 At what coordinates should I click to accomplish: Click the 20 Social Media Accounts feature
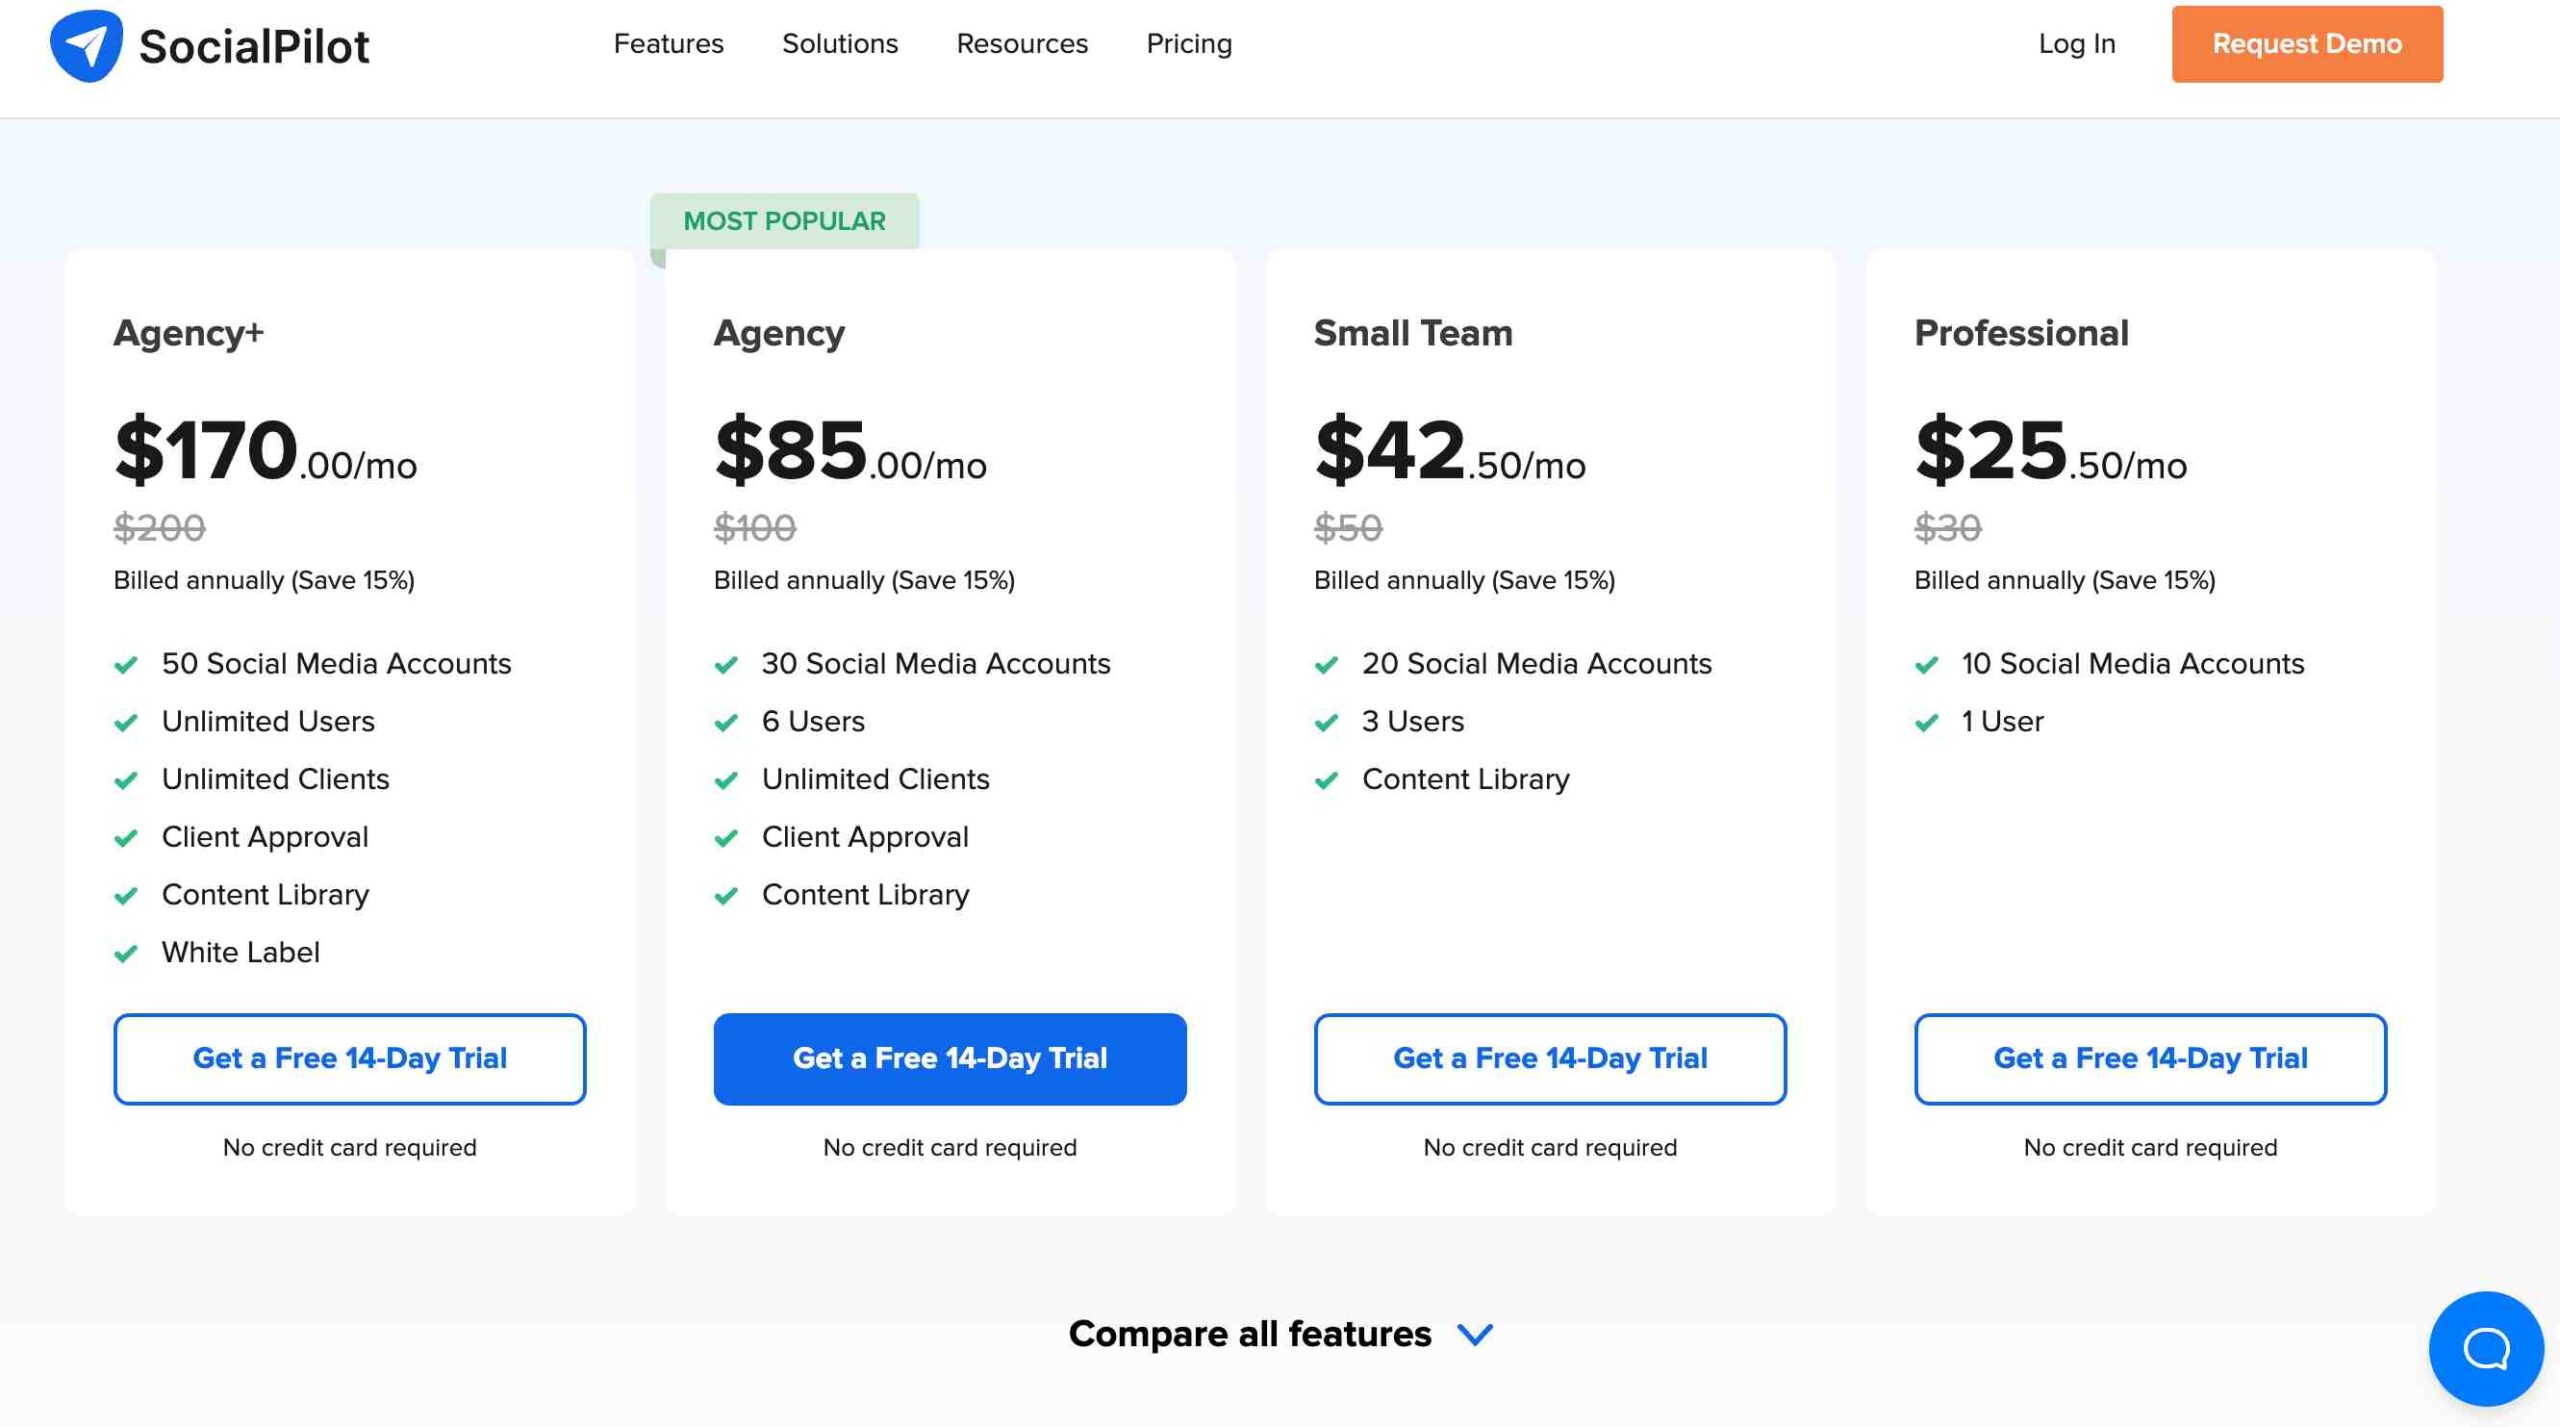[1537, 664]
